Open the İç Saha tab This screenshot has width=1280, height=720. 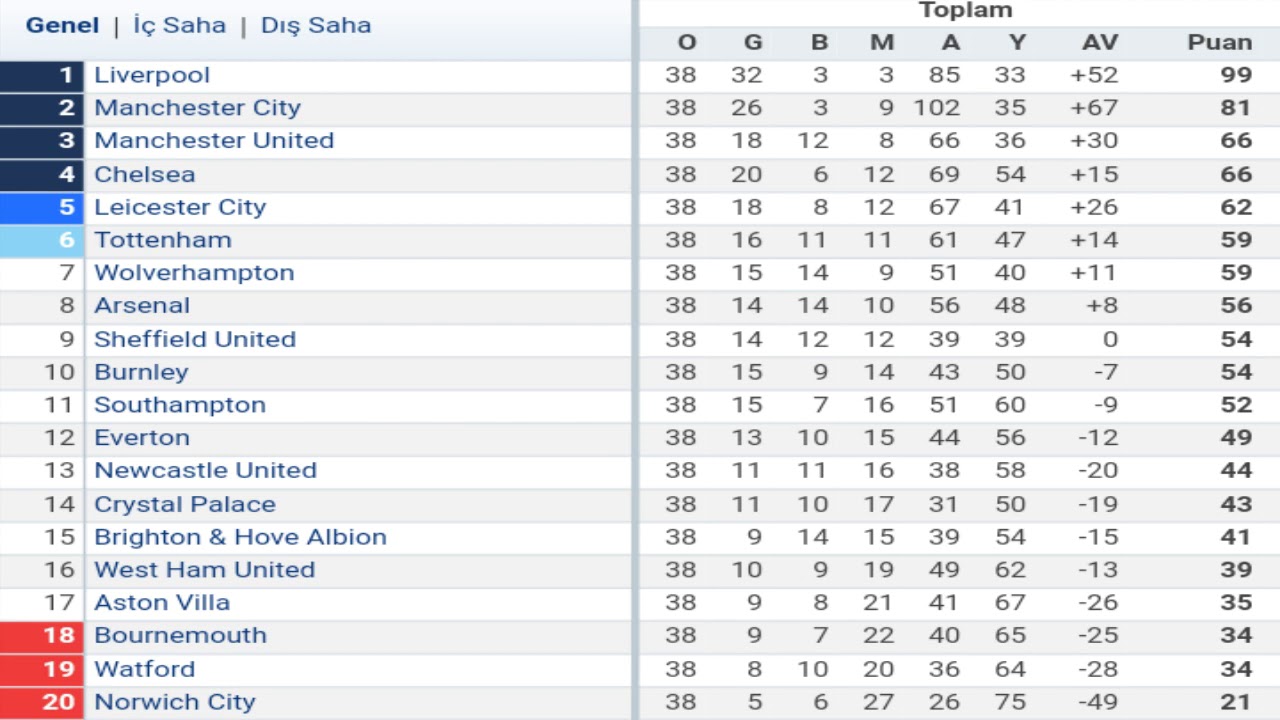179,26
